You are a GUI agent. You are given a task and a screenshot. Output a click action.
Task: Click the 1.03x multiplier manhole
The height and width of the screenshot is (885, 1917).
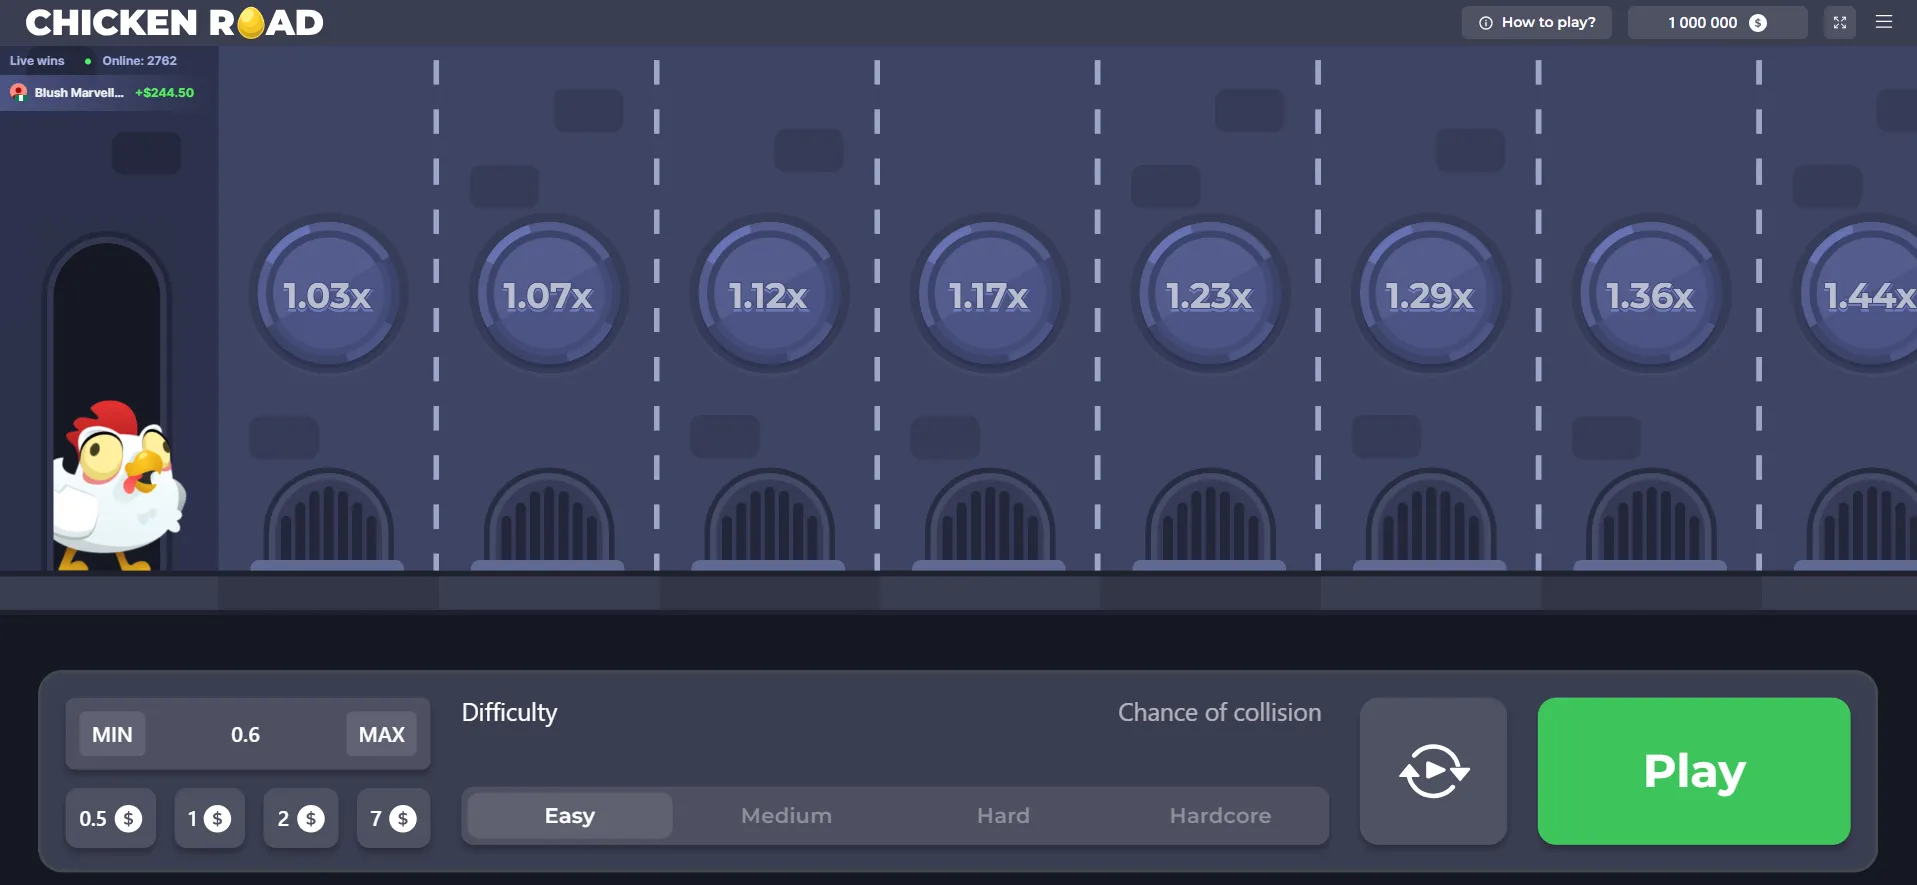coord(328,295)
